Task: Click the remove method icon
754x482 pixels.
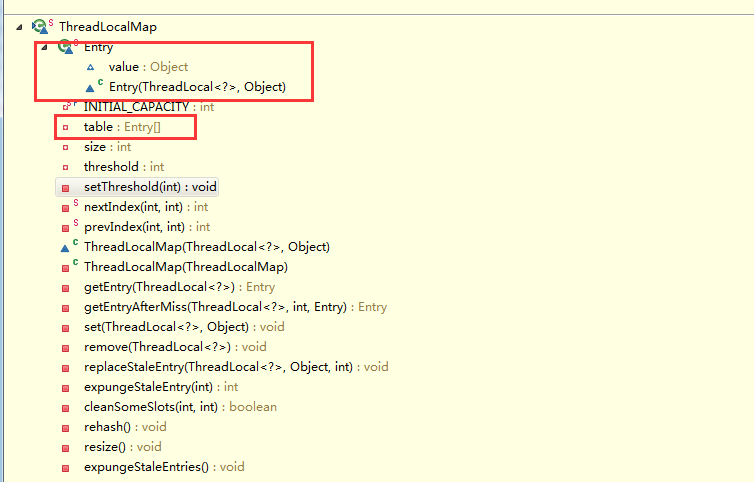Action: coord(65,348)
